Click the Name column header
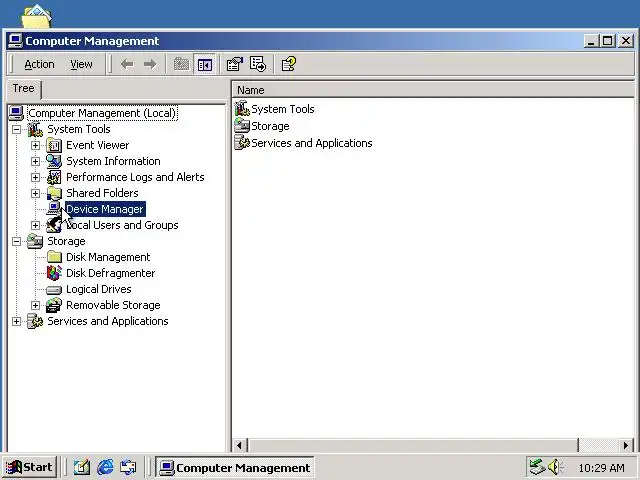Viewport: 640px width, 480px height. point(433,90)
